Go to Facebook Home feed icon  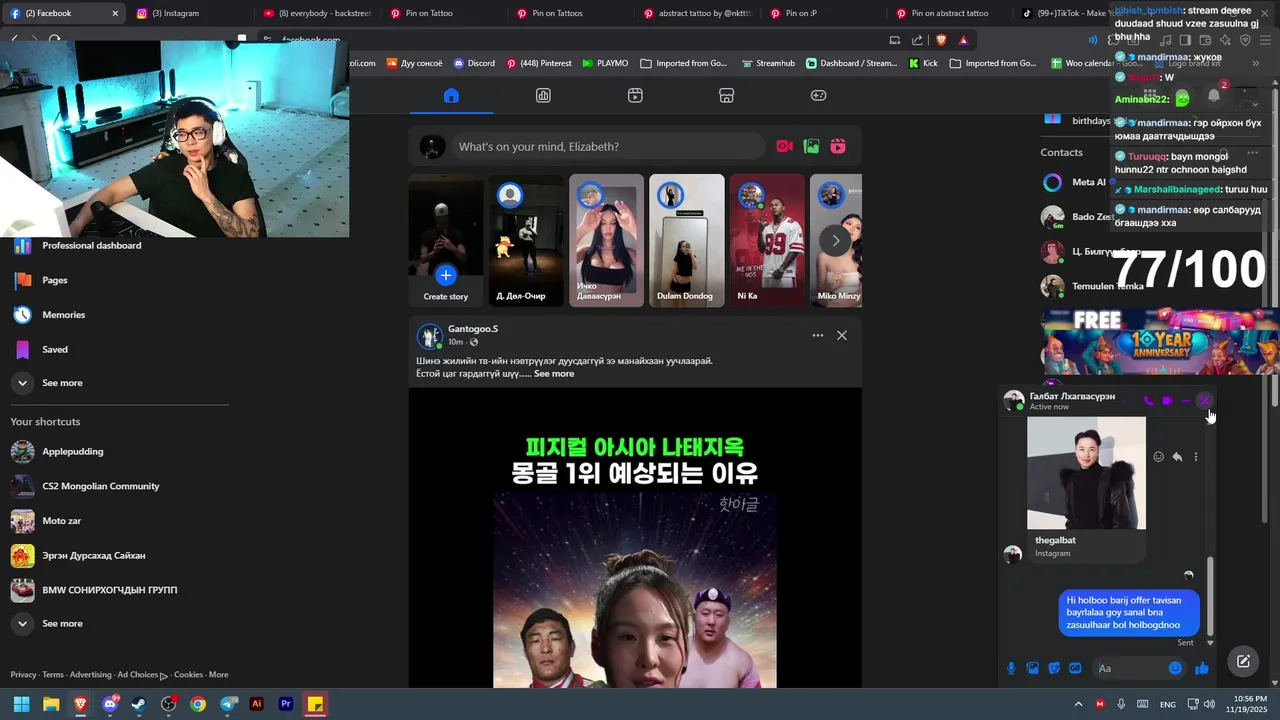click(451, 96)
